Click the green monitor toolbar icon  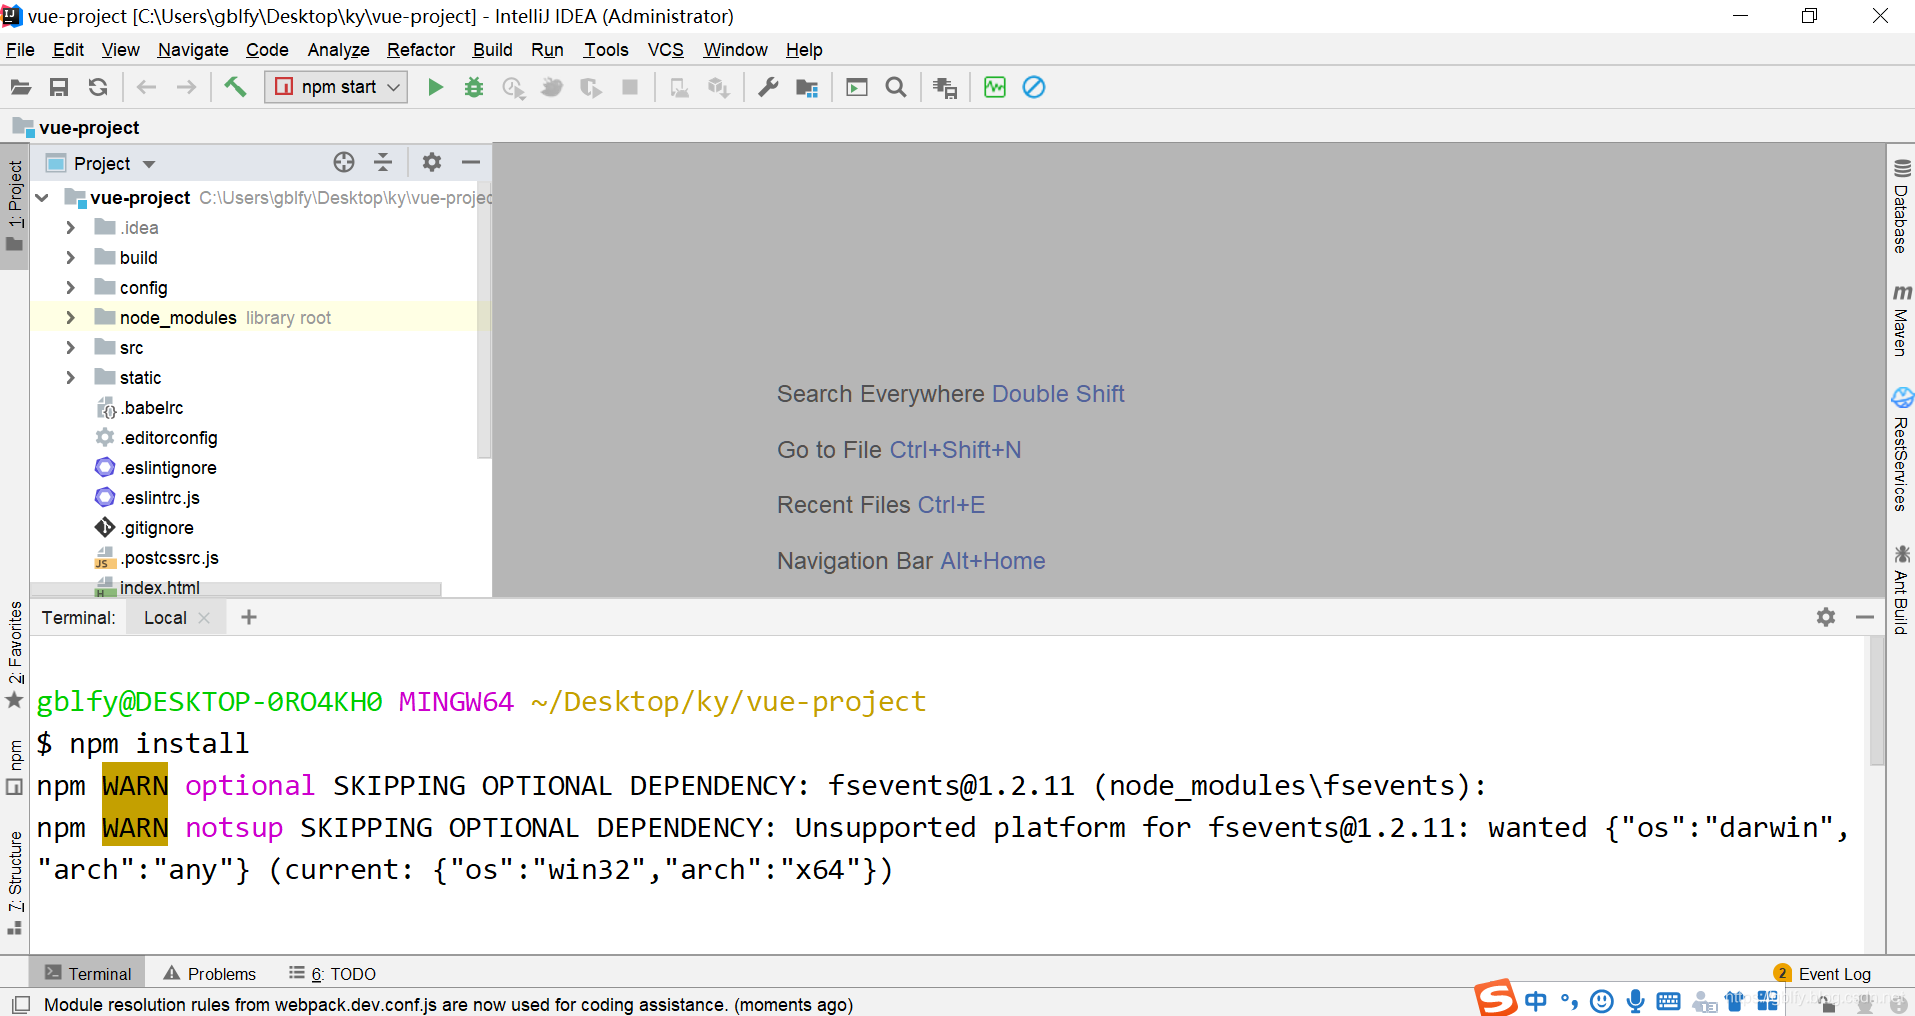pyautogui.click(x=995, y=87)
